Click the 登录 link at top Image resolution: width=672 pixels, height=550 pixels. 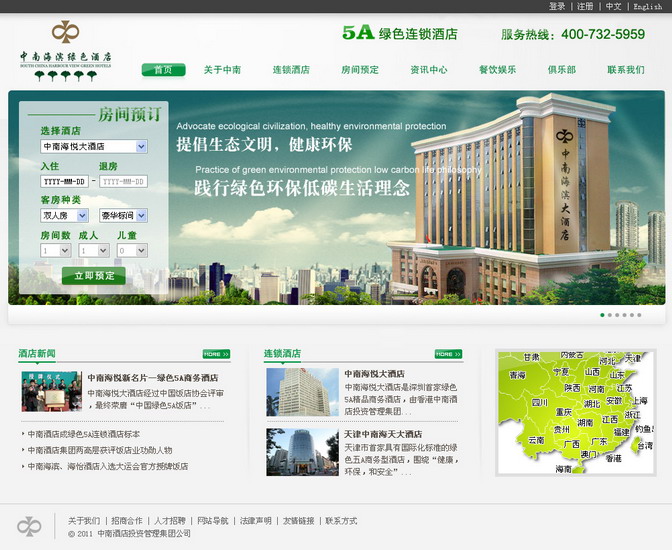click(557, 6)
